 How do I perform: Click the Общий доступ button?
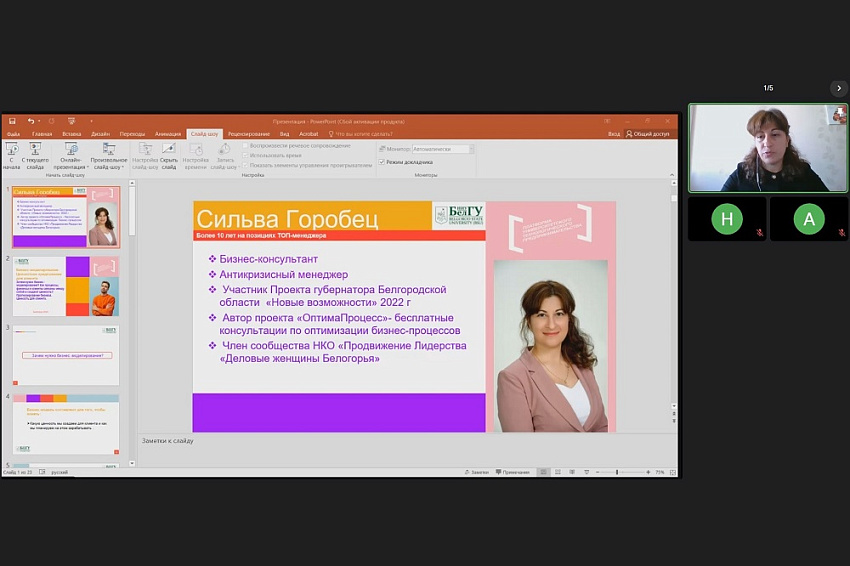(650, 133)
